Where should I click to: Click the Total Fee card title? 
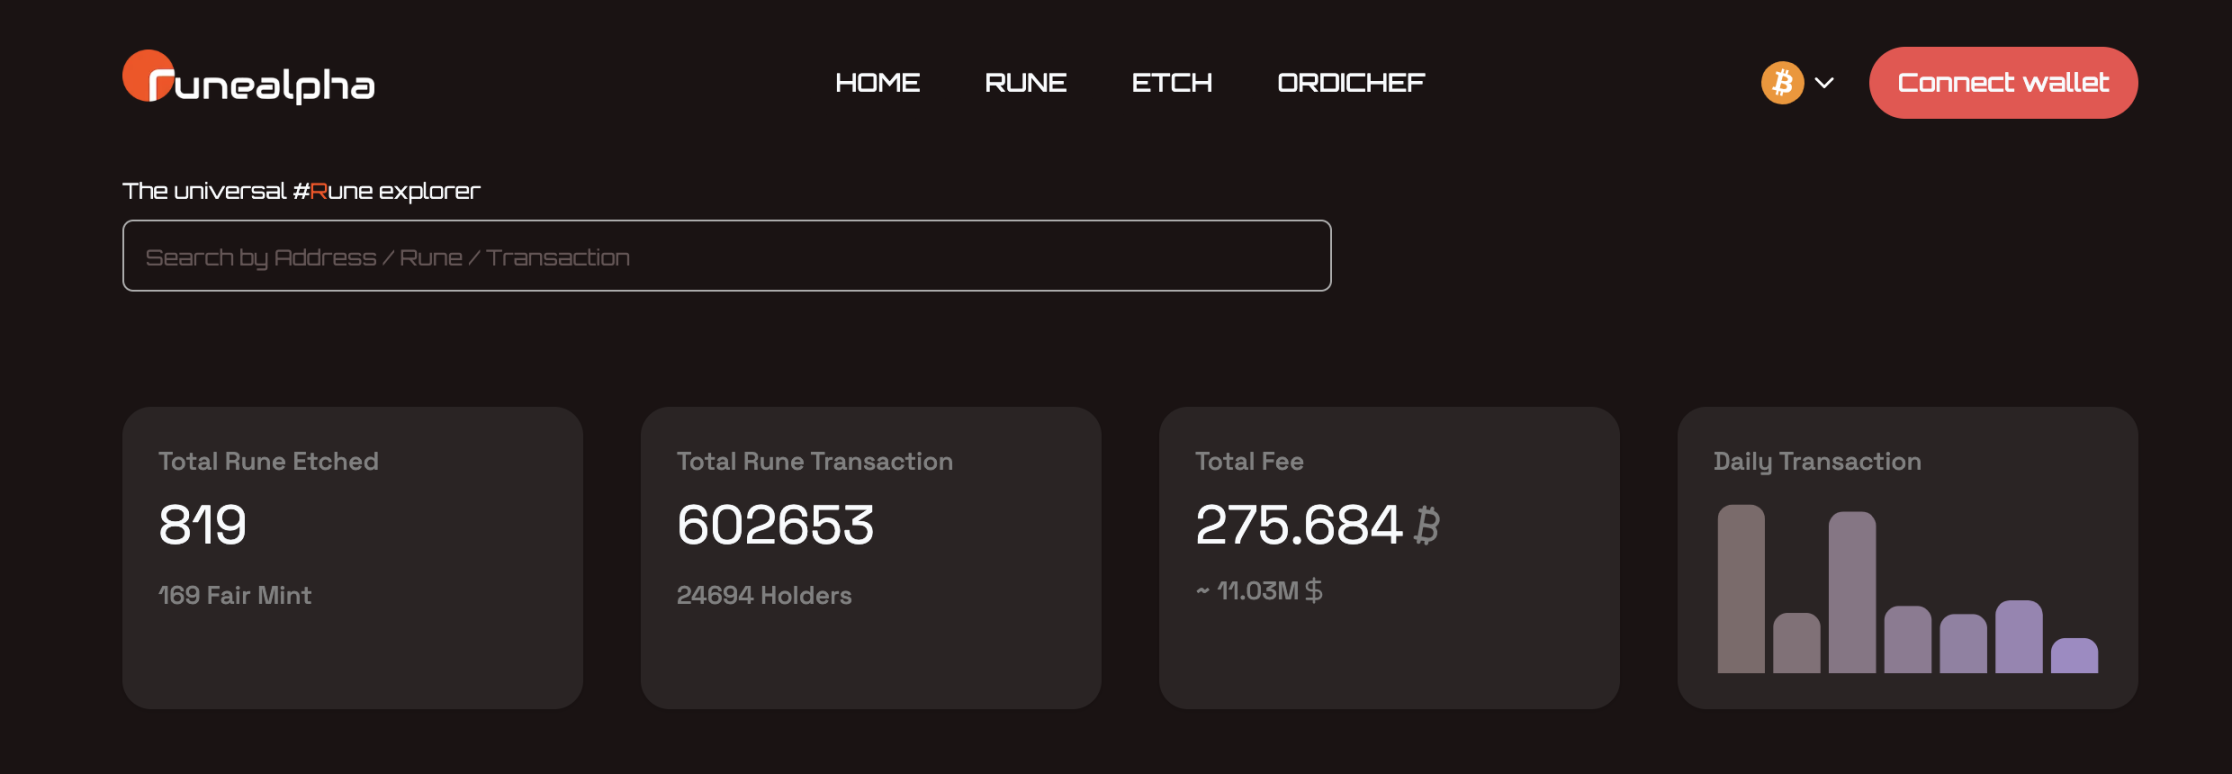coord(1249,461)
